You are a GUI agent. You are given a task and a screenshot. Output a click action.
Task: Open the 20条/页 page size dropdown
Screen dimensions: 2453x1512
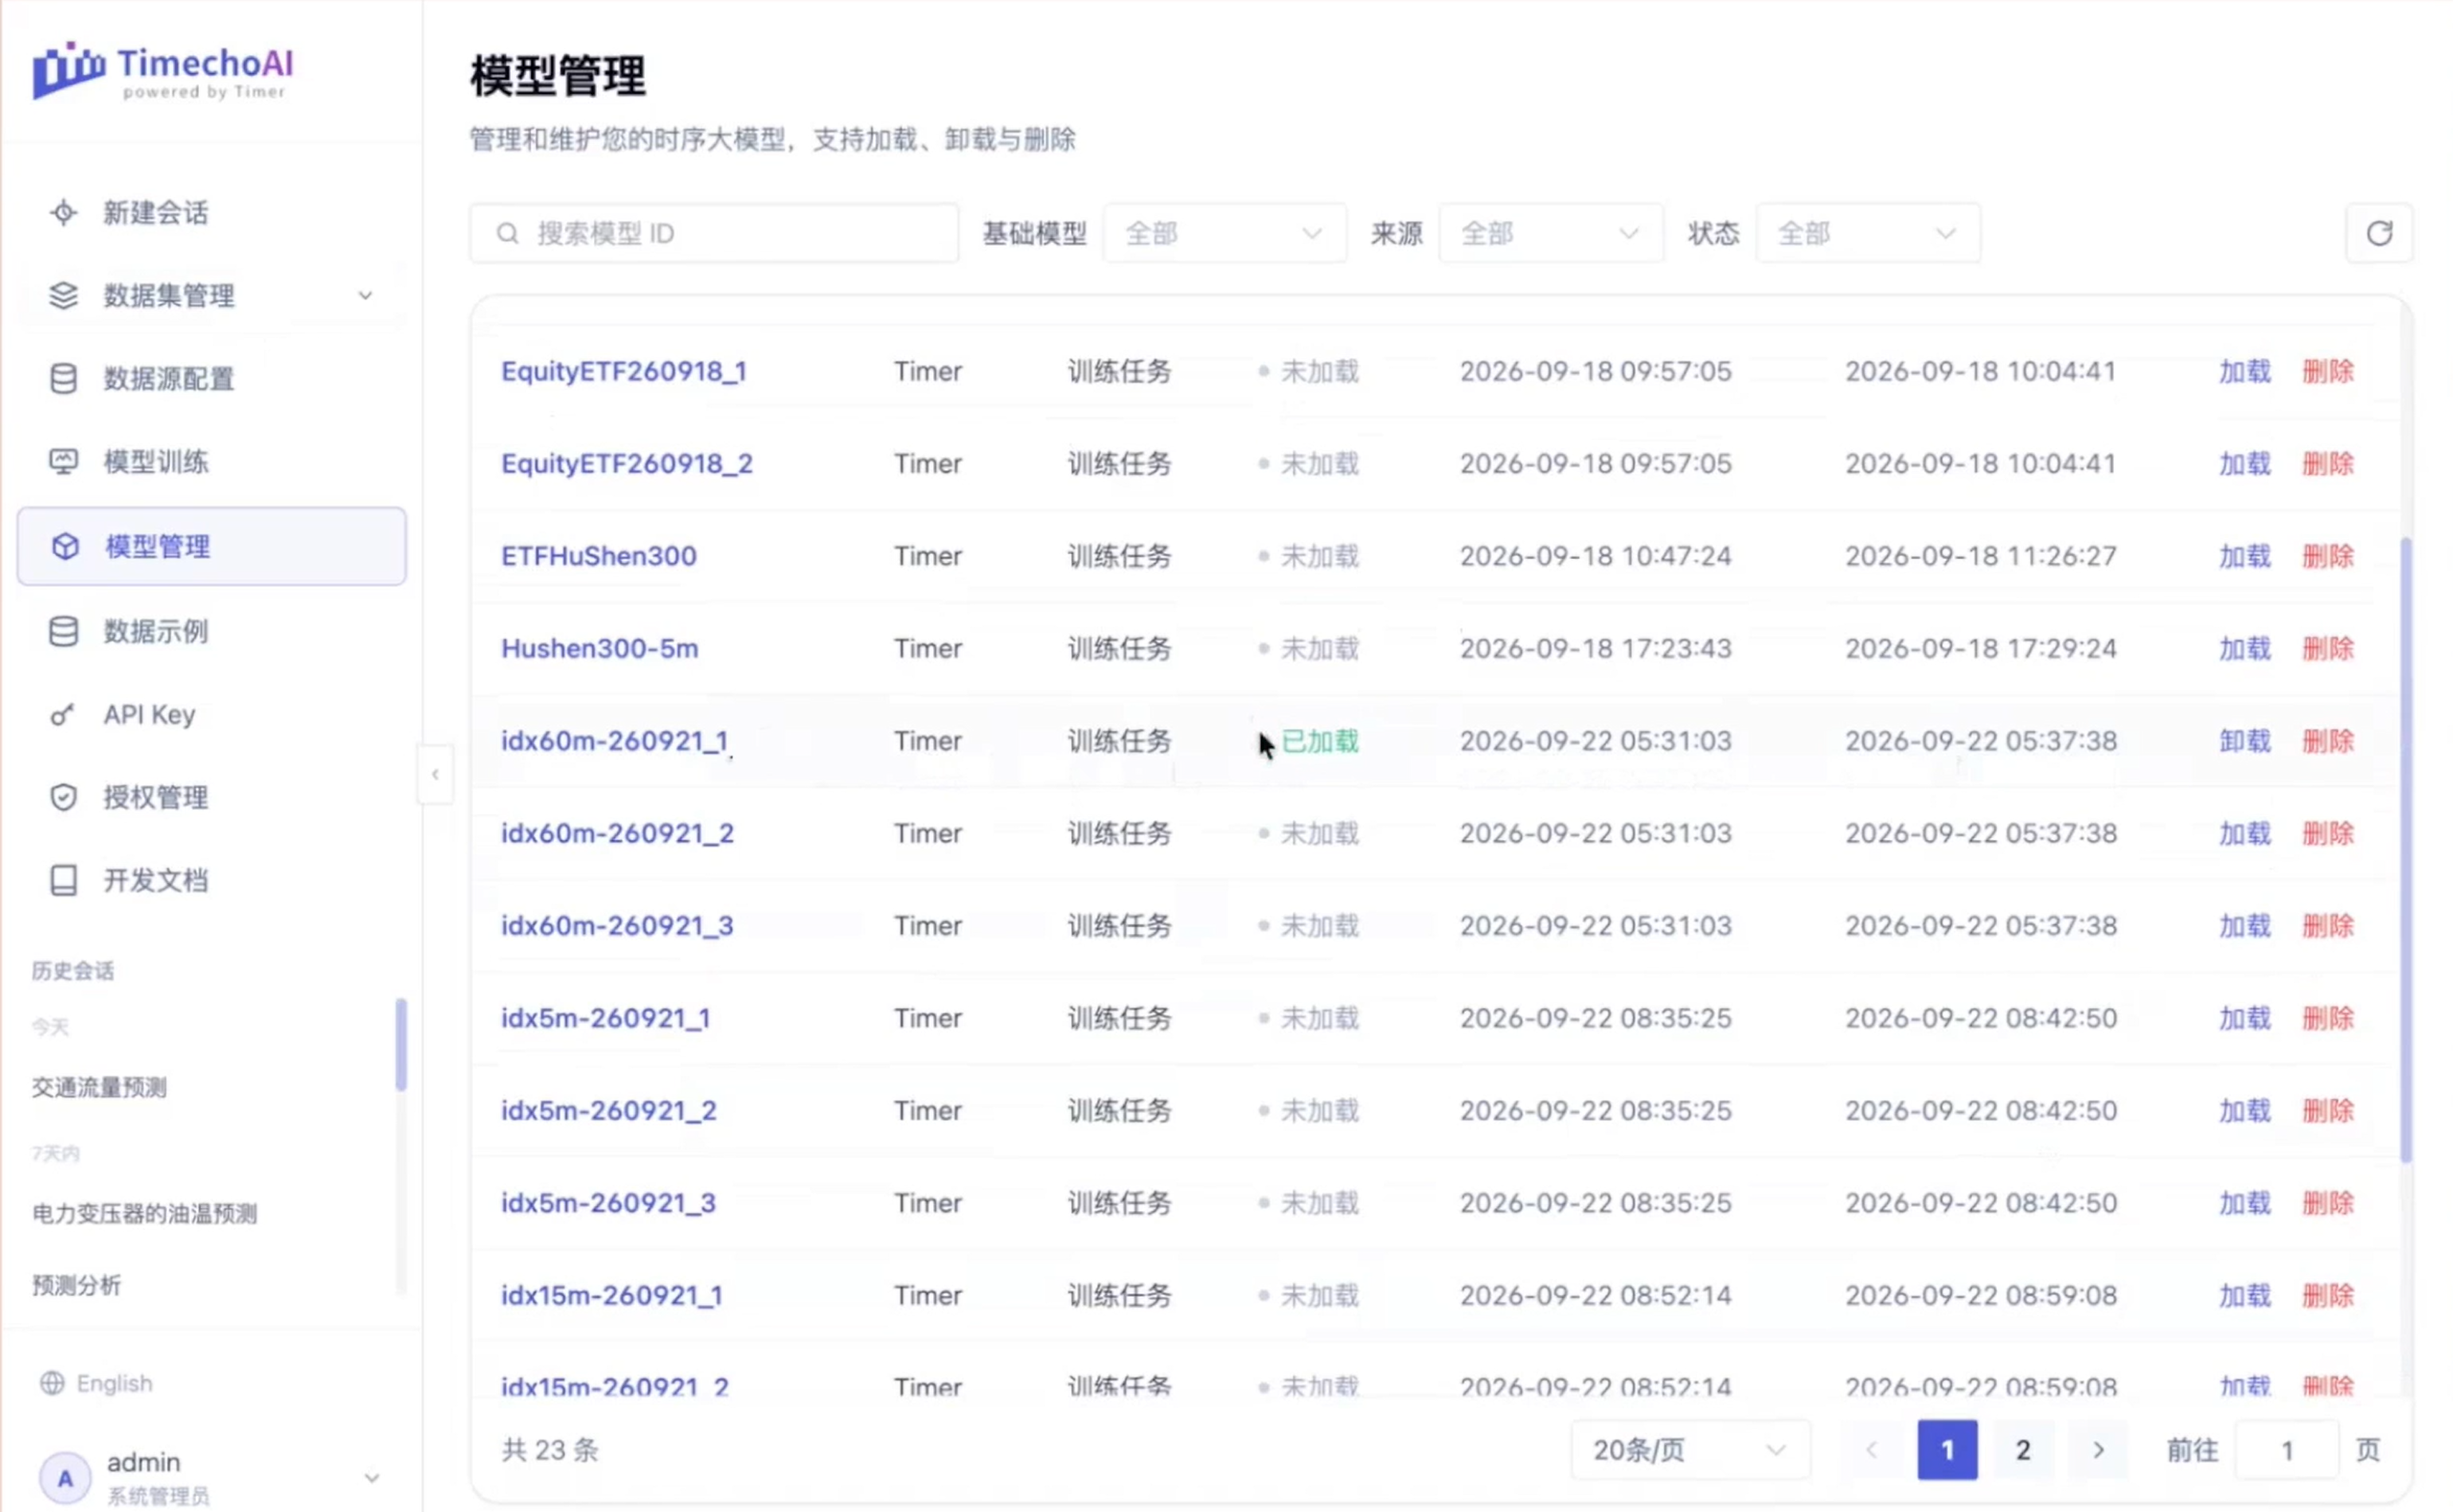pyautogui.click(x=1690, y=1450)
